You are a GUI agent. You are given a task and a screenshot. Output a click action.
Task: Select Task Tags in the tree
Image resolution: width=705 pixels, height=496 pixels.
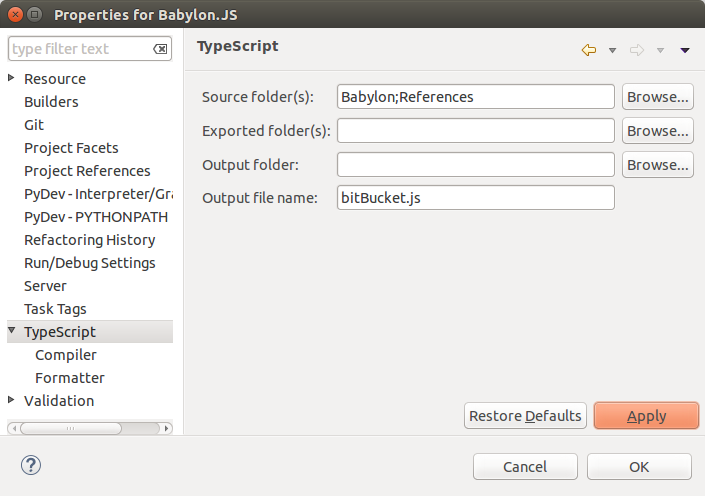click(x=55, y=309)
